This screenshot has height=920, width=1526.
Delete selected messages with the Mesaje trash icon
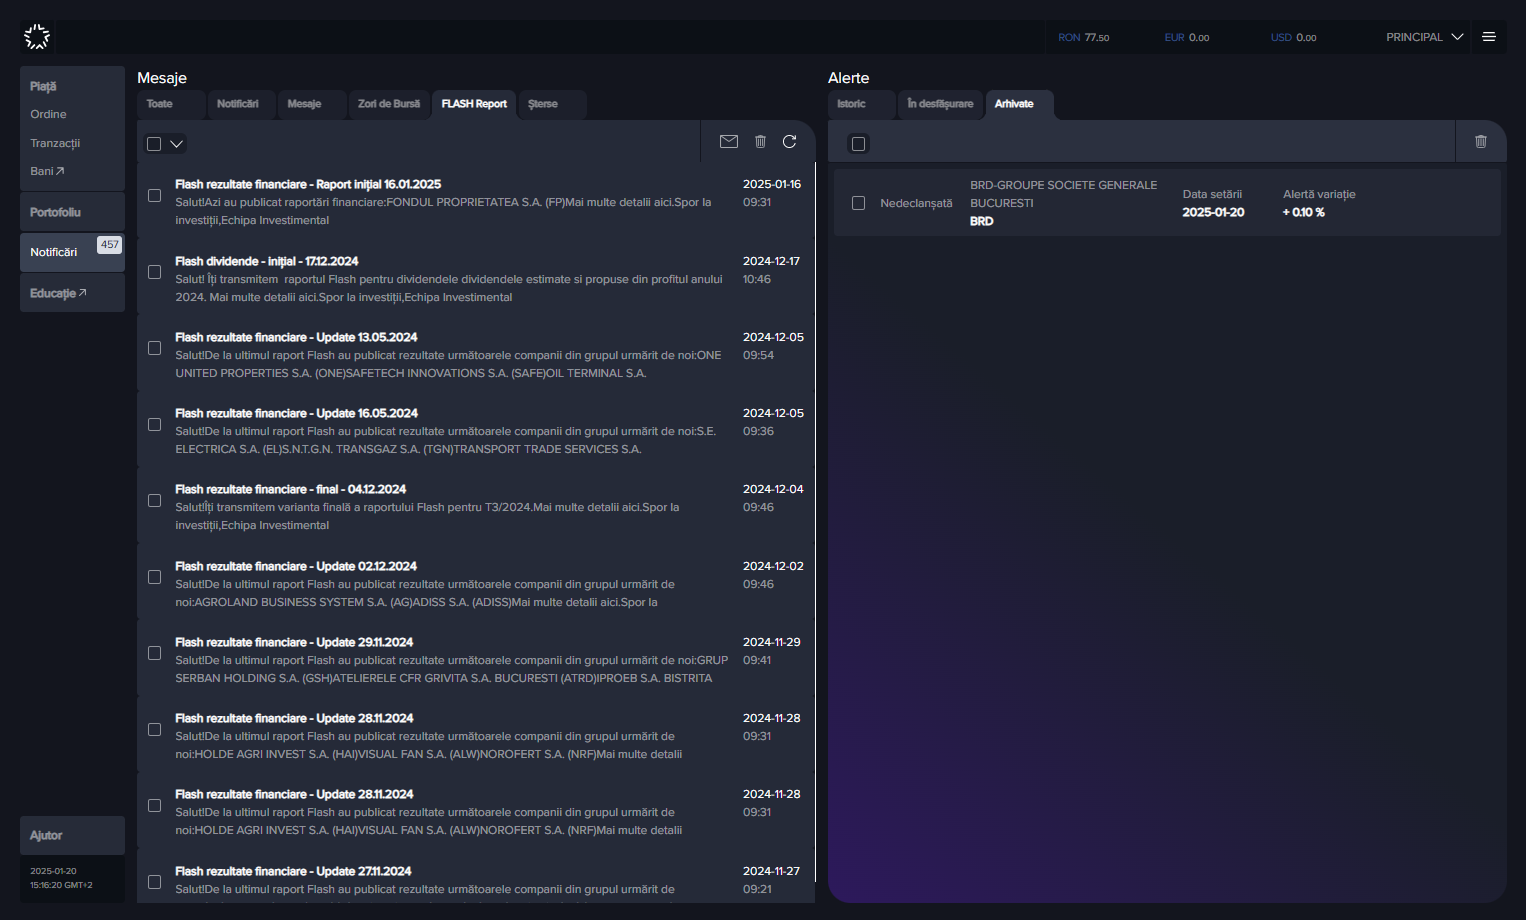click(x=760, y=142)
